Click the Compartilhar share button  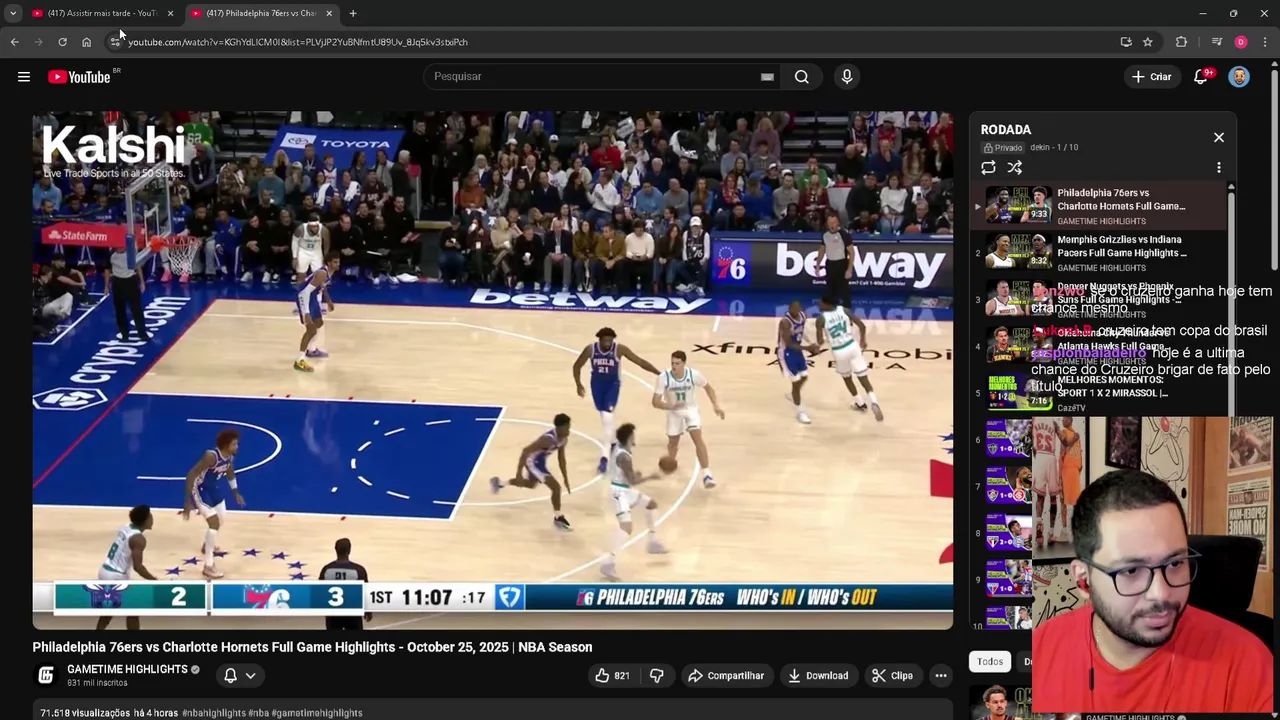pos(726,676)
